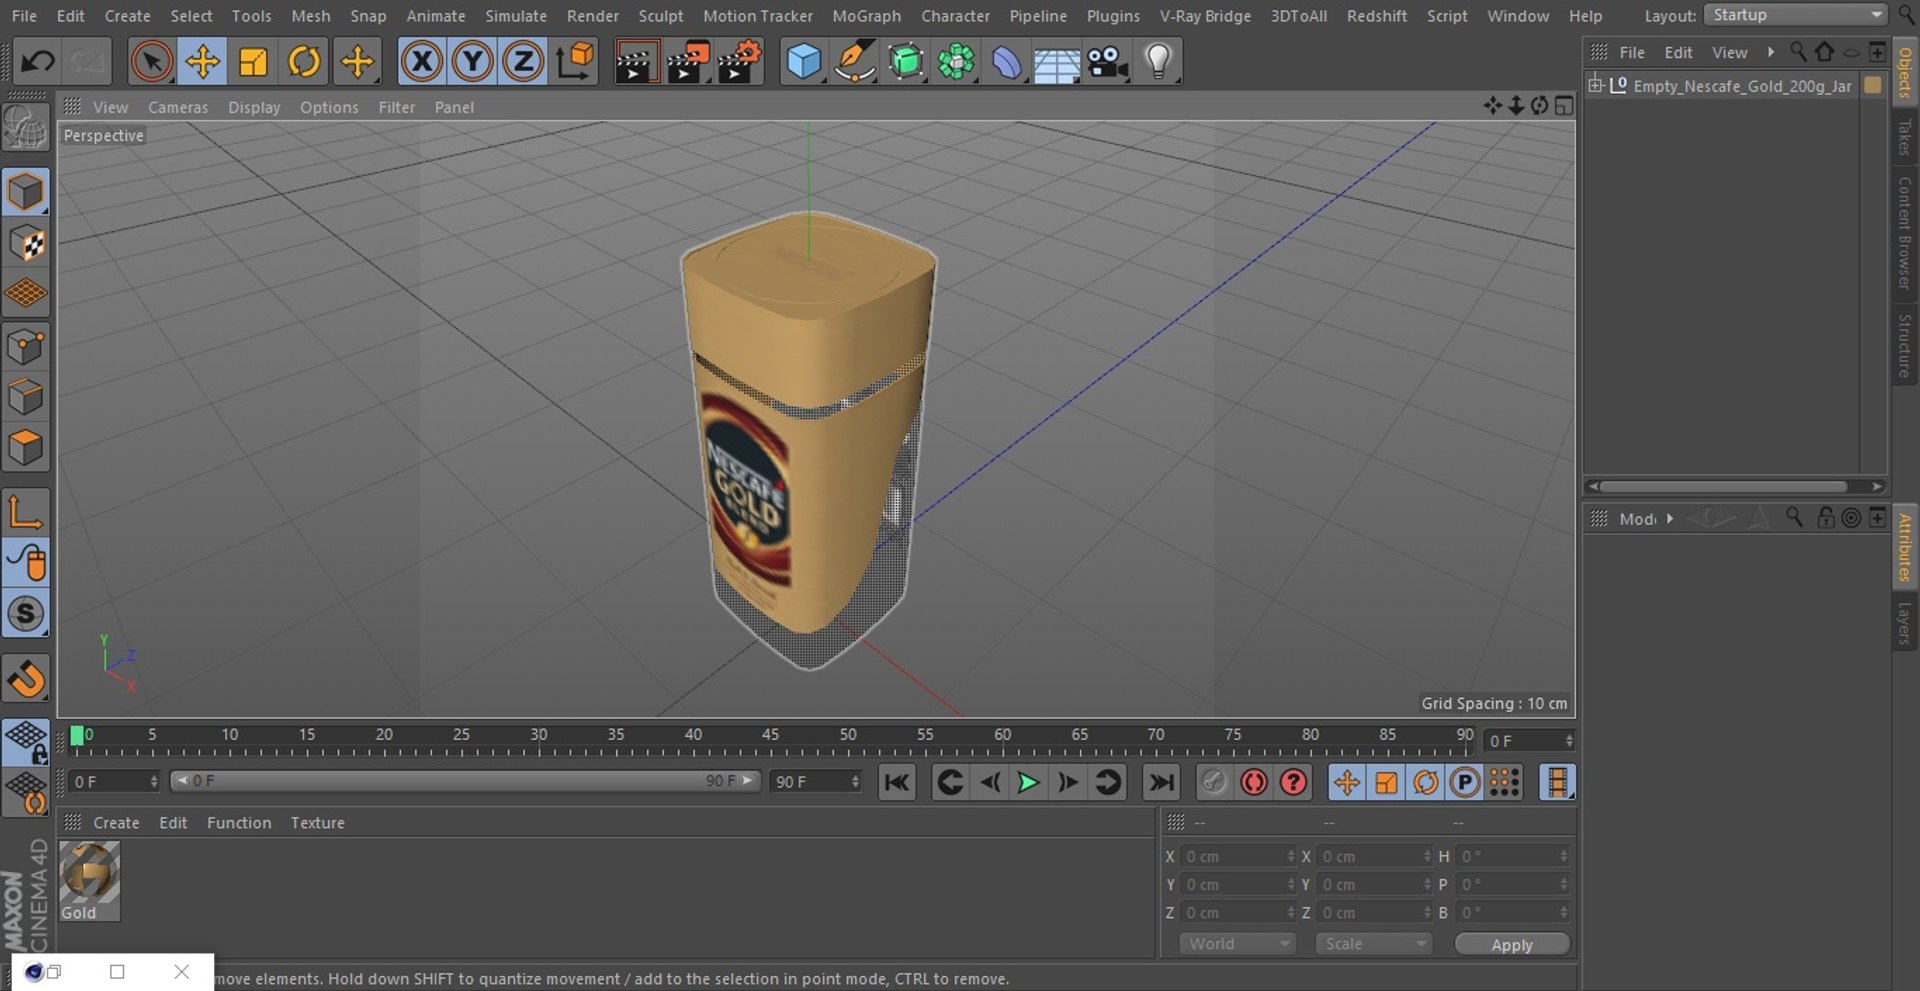Select the Spline Pen tool

click(x=855, y=62)
